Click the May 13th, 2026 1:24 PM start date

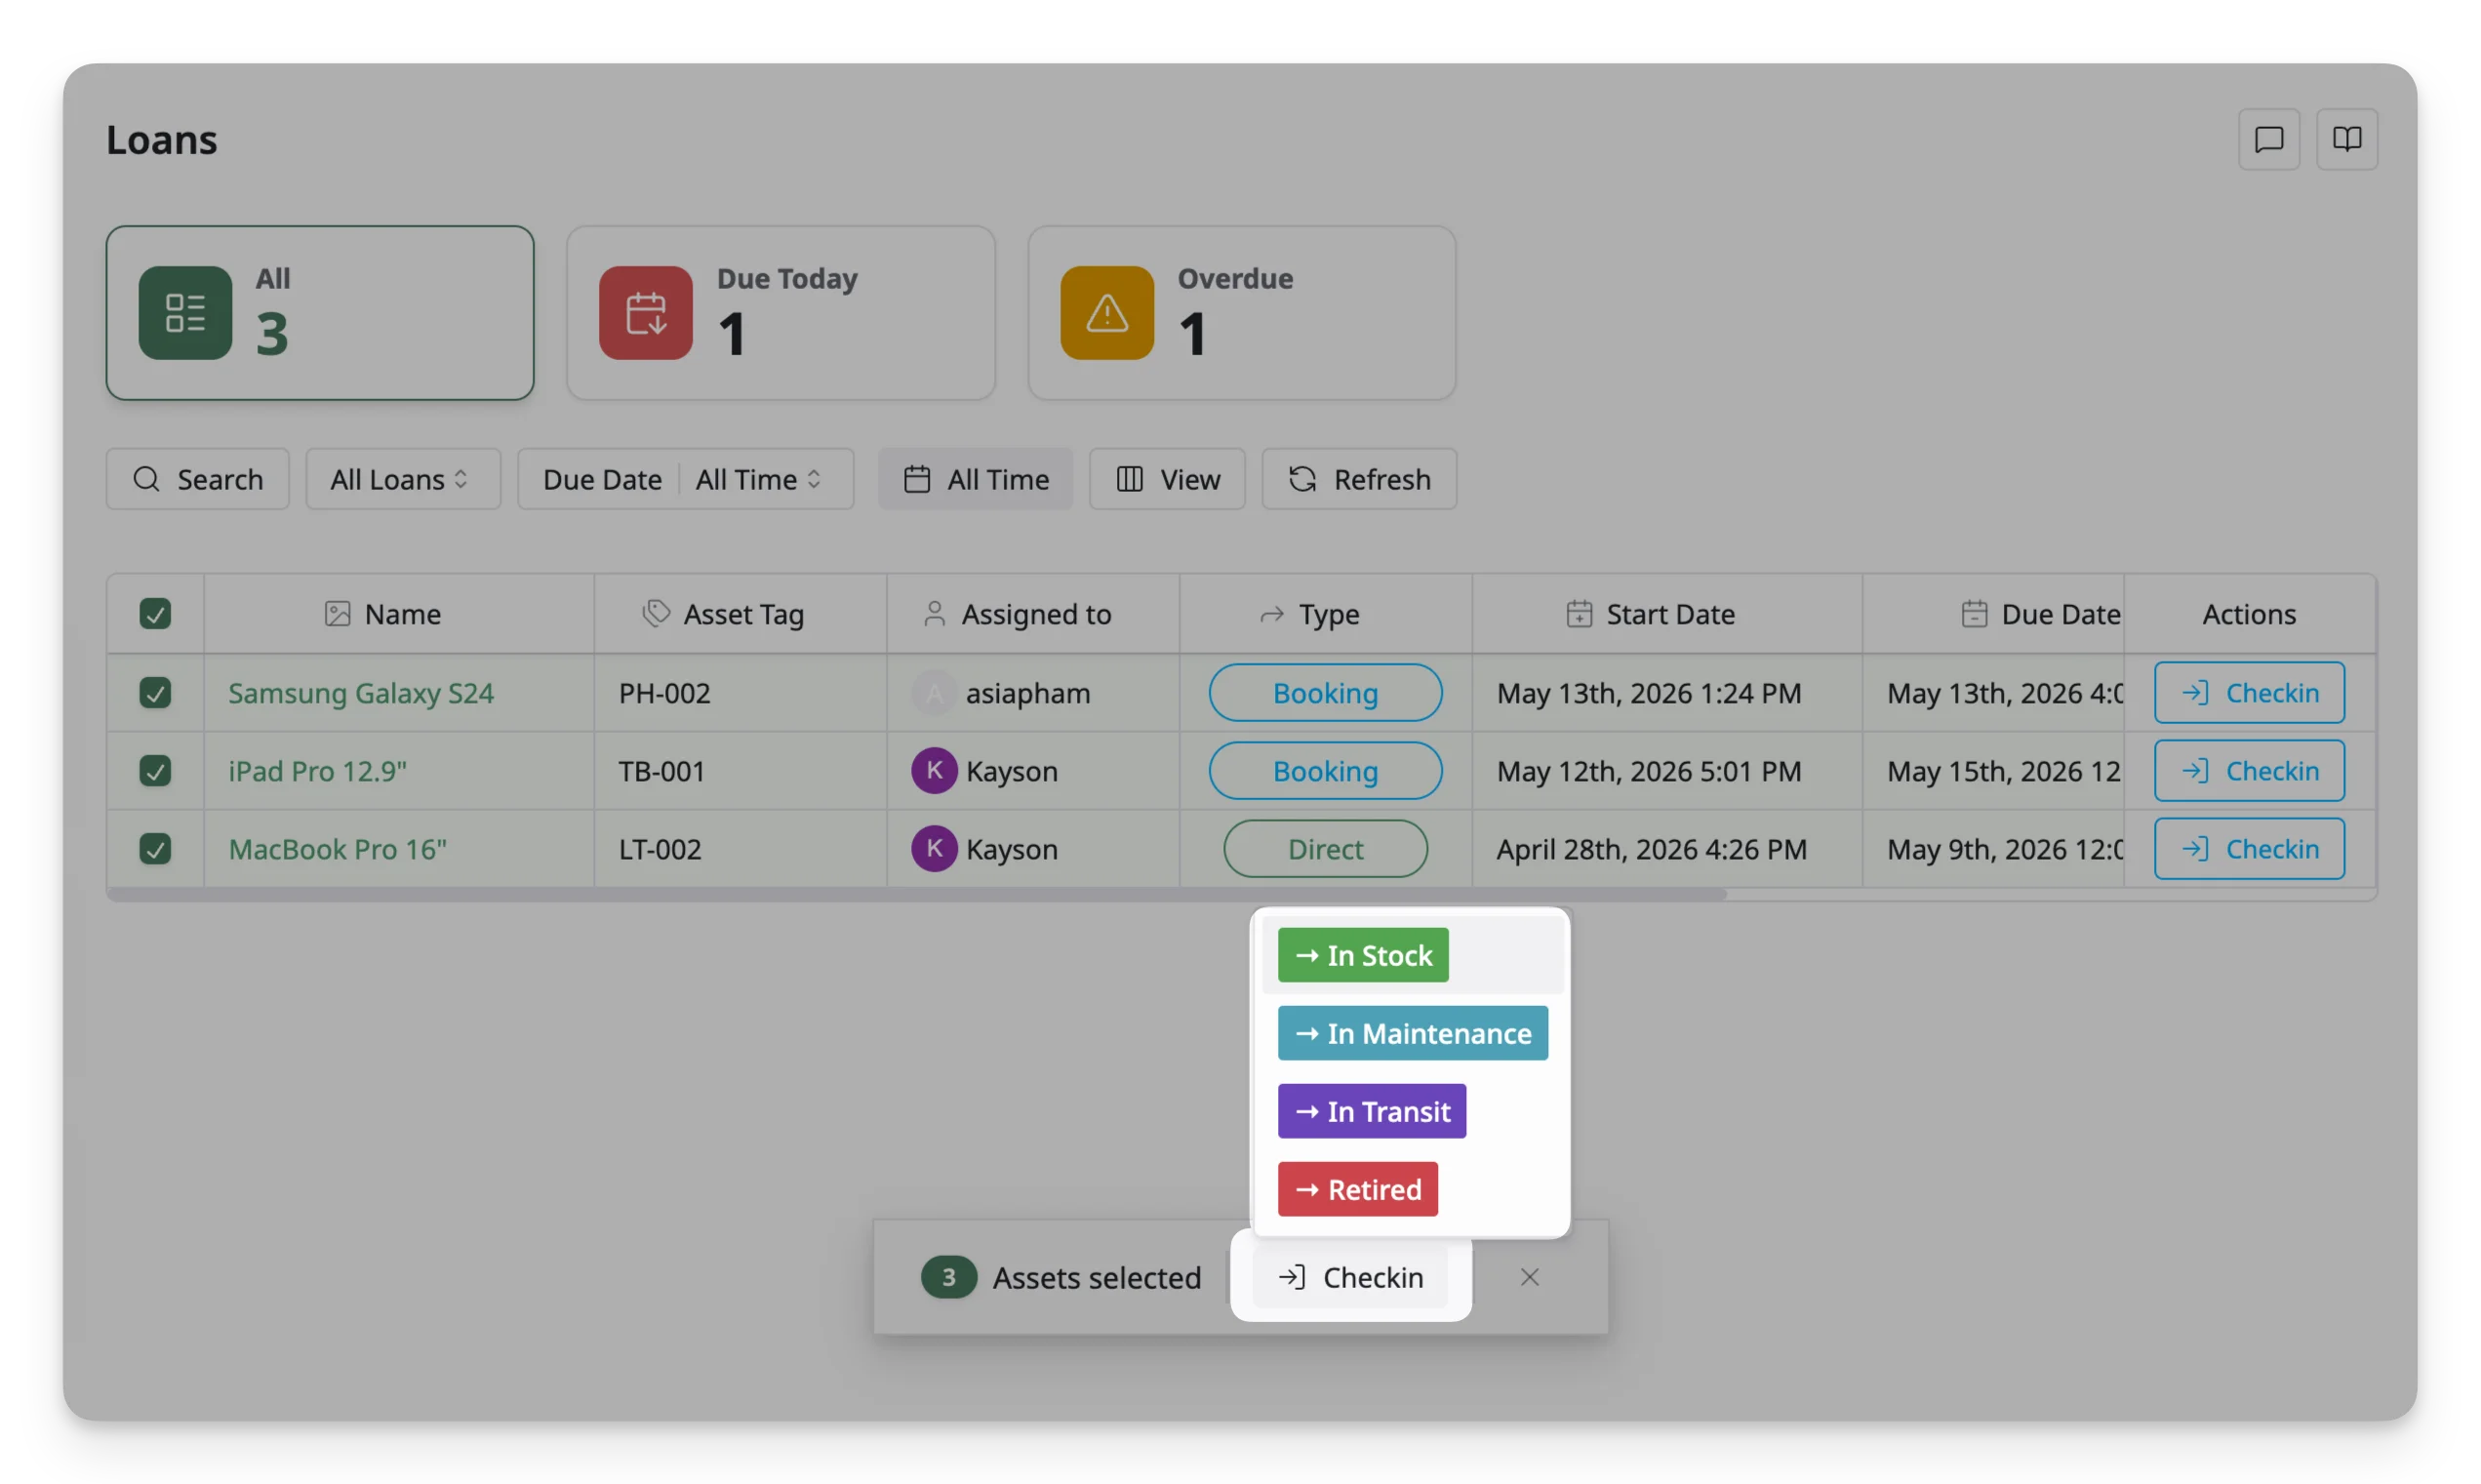pyautogui.click(x=1648, y=692)
